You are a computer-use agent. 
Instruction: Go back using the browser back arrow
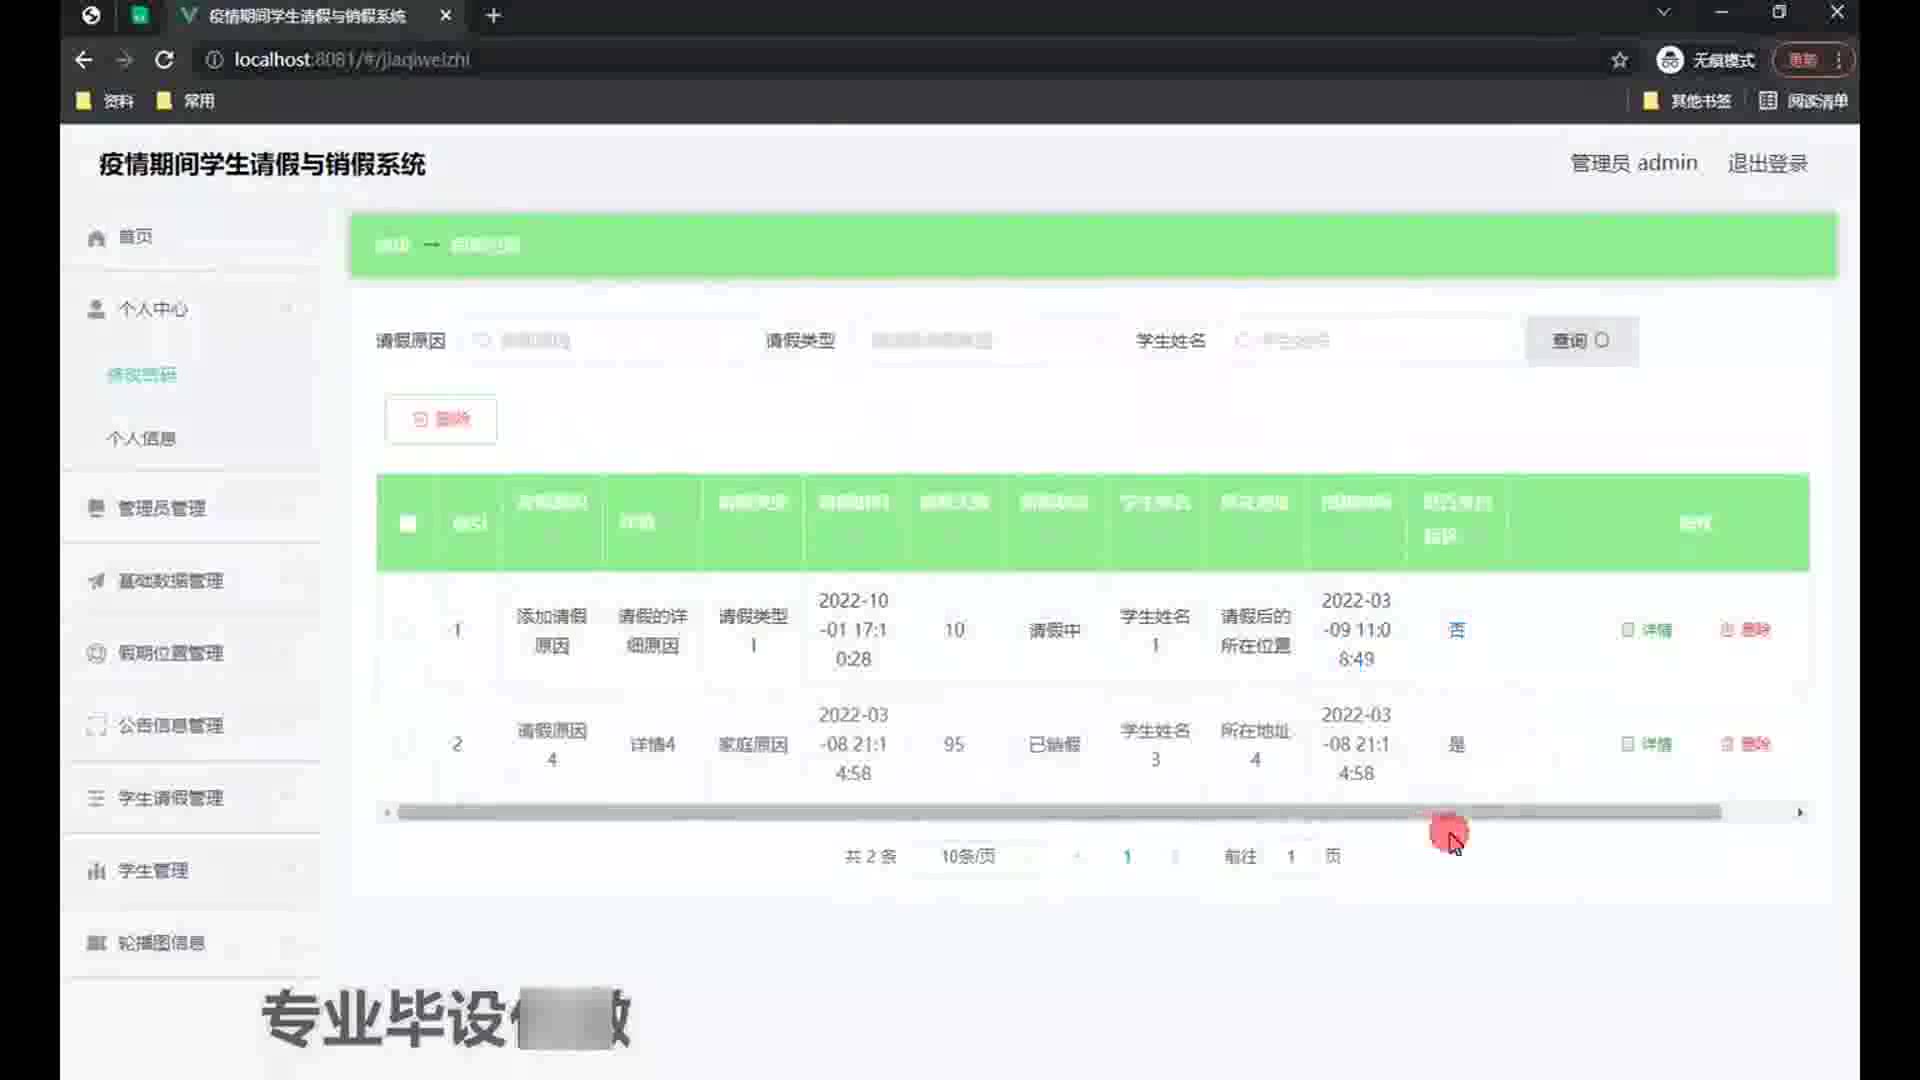[x=84, y=60]
